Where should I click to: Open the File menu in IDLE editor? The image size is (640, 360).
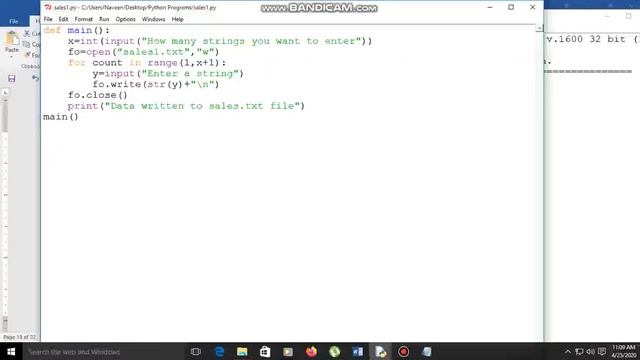coord(48,19)
